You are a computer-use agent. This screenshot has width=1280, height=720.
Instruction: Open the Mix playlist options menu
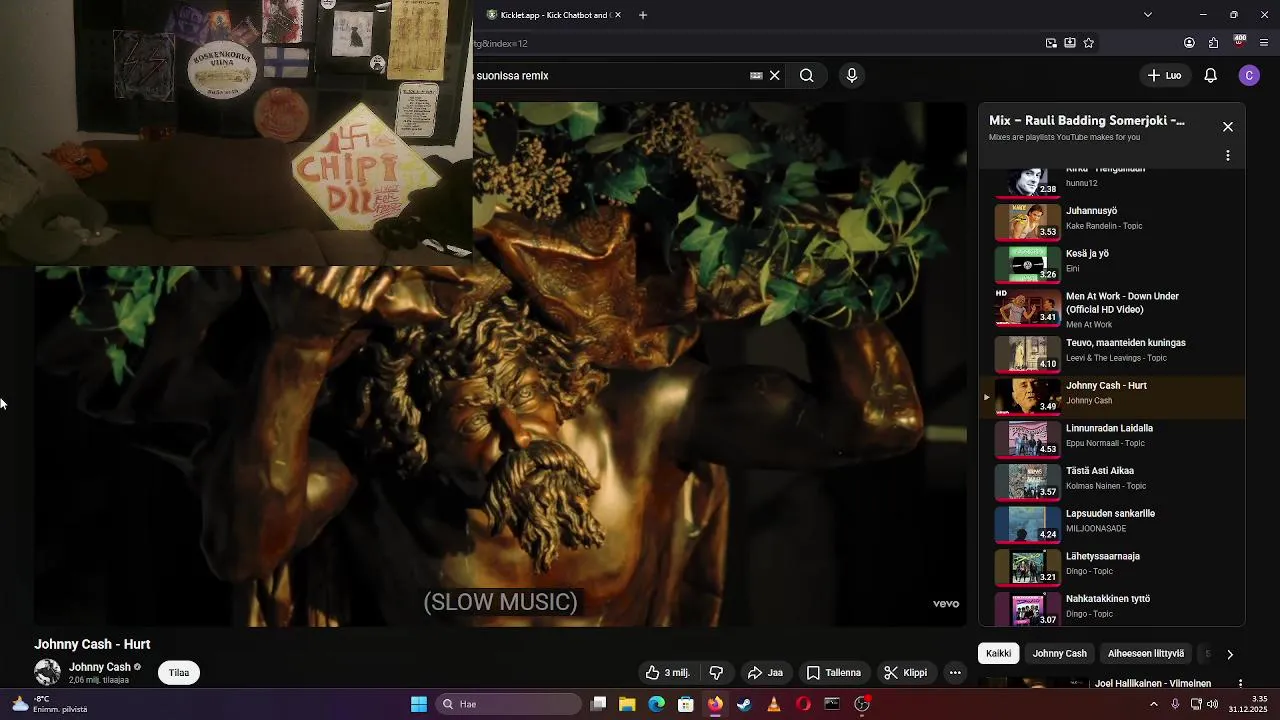coord(1228,156)
